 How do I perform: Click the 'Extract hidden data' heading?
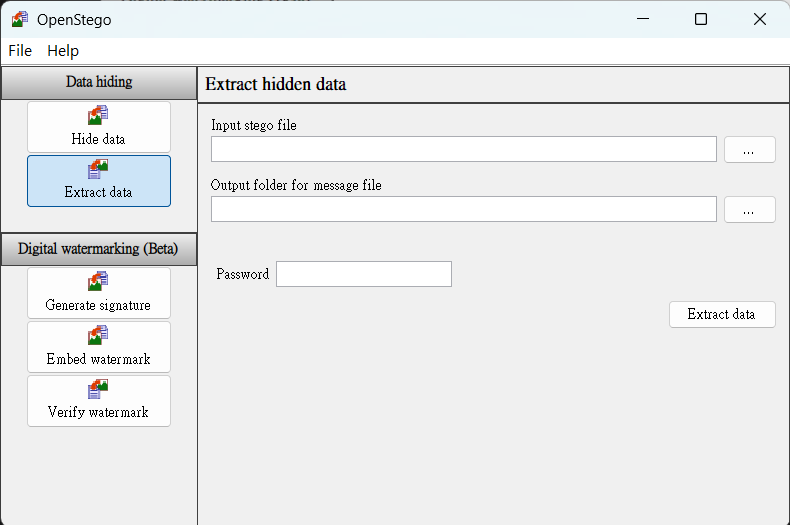[276, 84]
